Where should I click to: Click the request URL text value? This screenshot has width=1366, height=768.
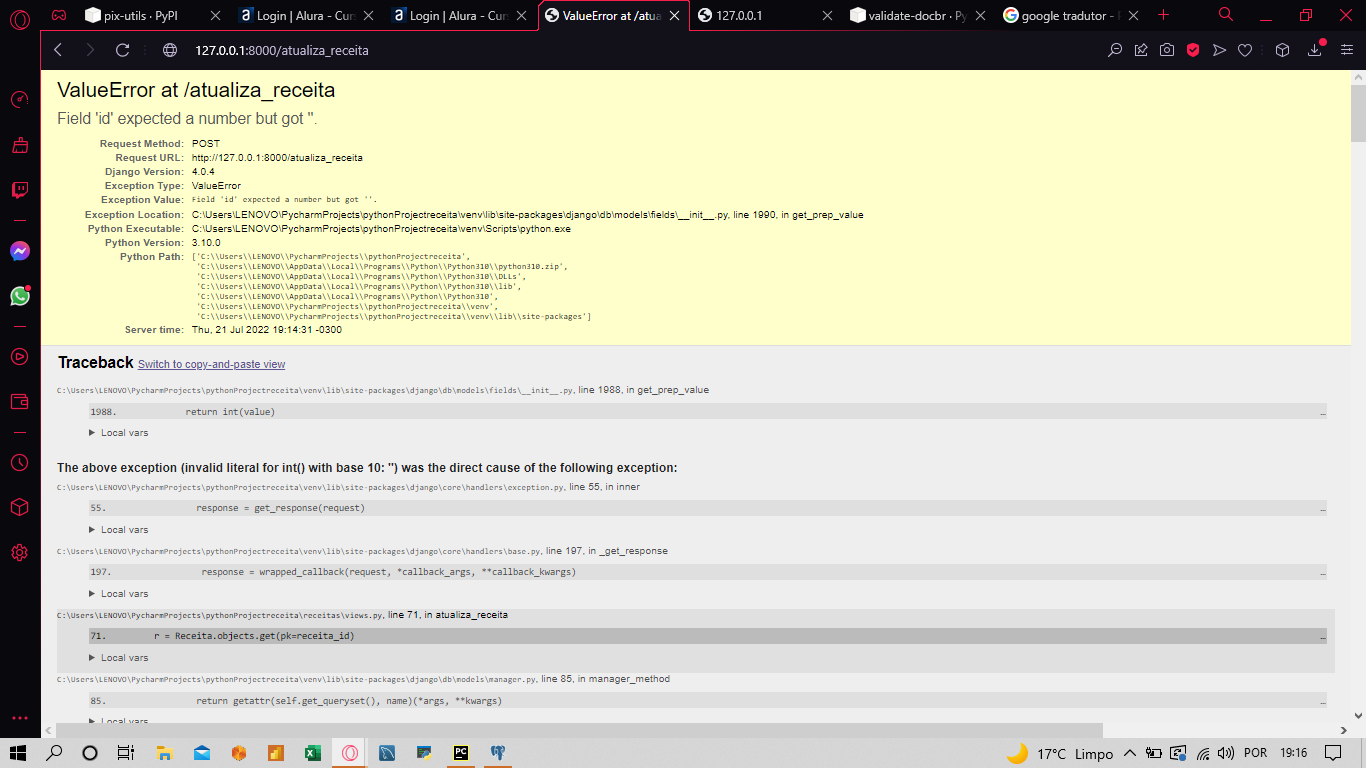pos(277,158)
